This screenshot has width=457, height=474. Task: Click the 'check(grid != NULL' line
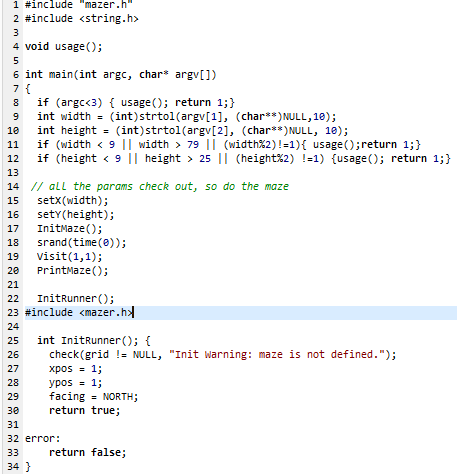(223, 355)
